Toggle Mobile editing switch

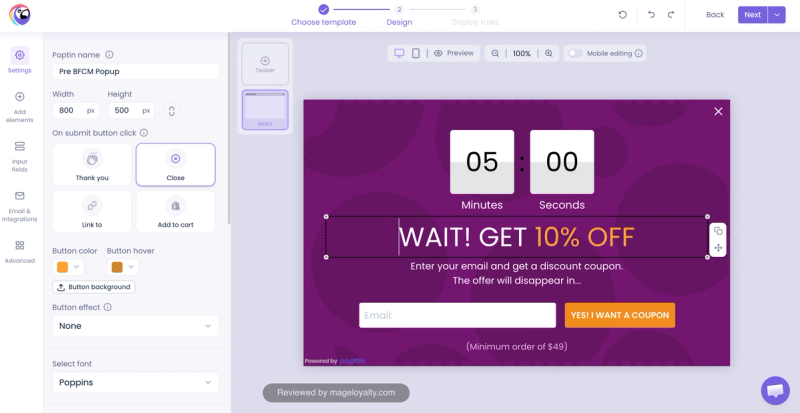[576, 53]
